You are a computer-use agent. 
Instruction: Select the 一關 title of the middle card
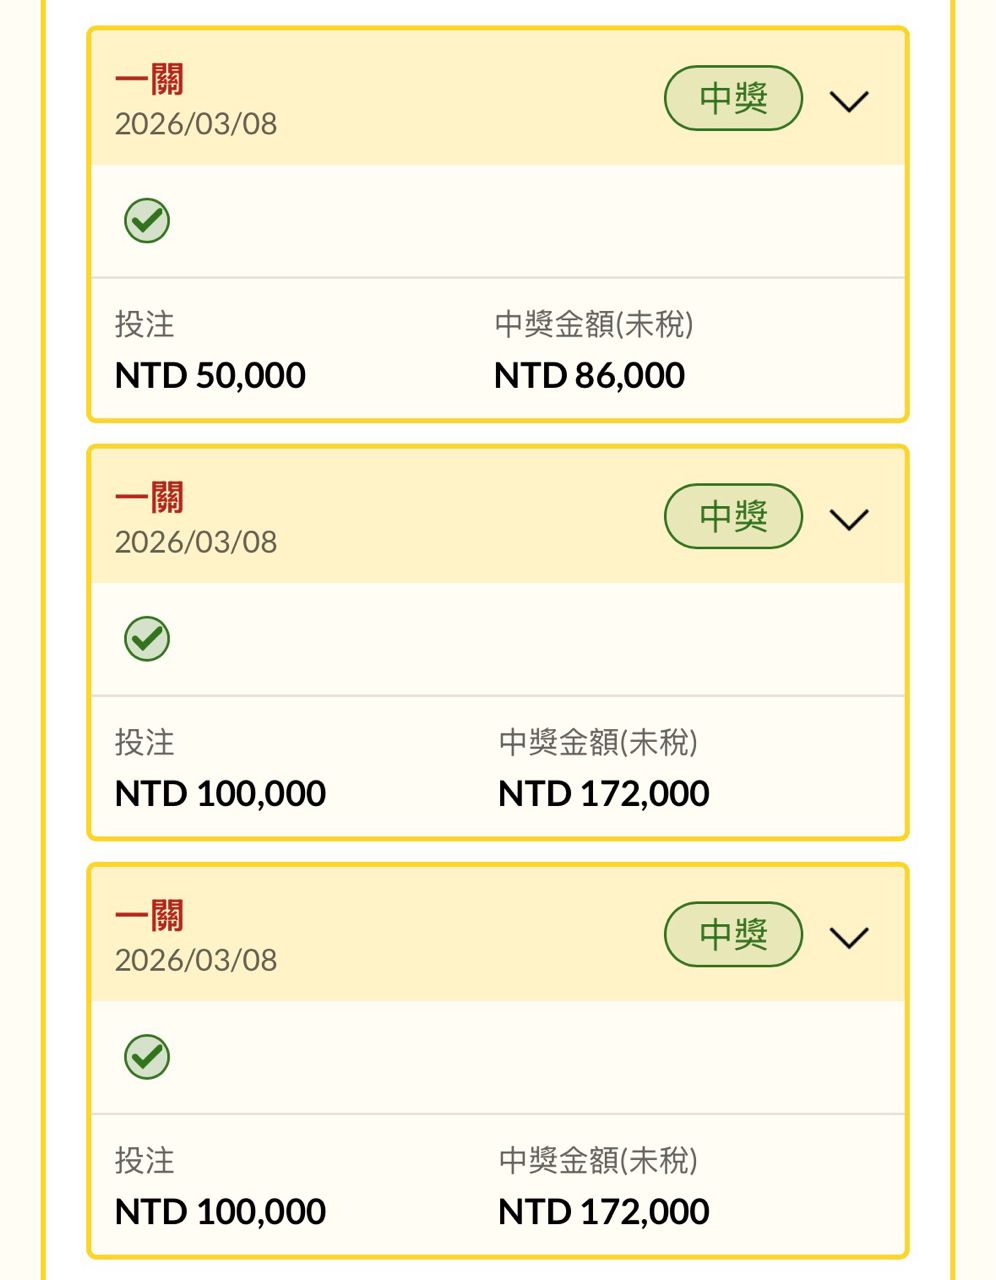[x=149, y=497]
